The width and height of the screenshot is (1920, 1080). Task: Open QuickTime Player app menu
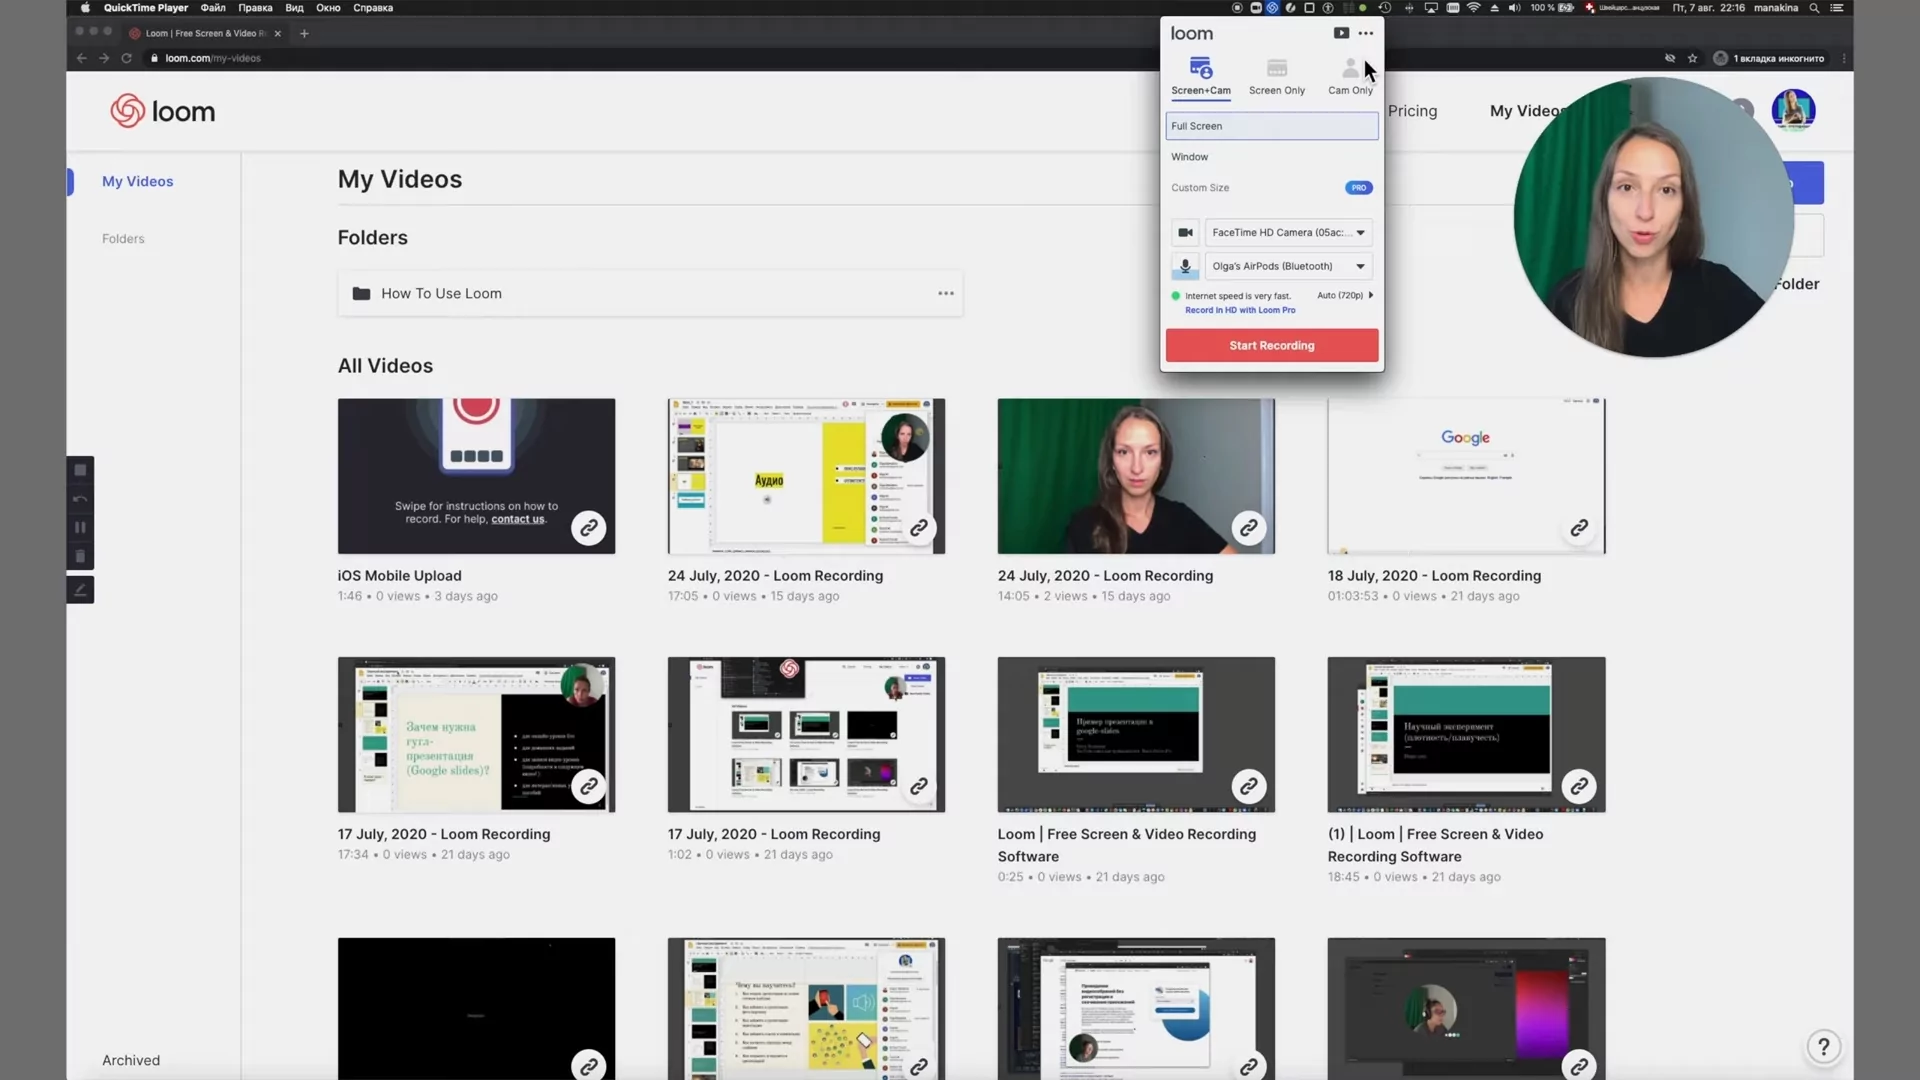click(x=146, y=8)
